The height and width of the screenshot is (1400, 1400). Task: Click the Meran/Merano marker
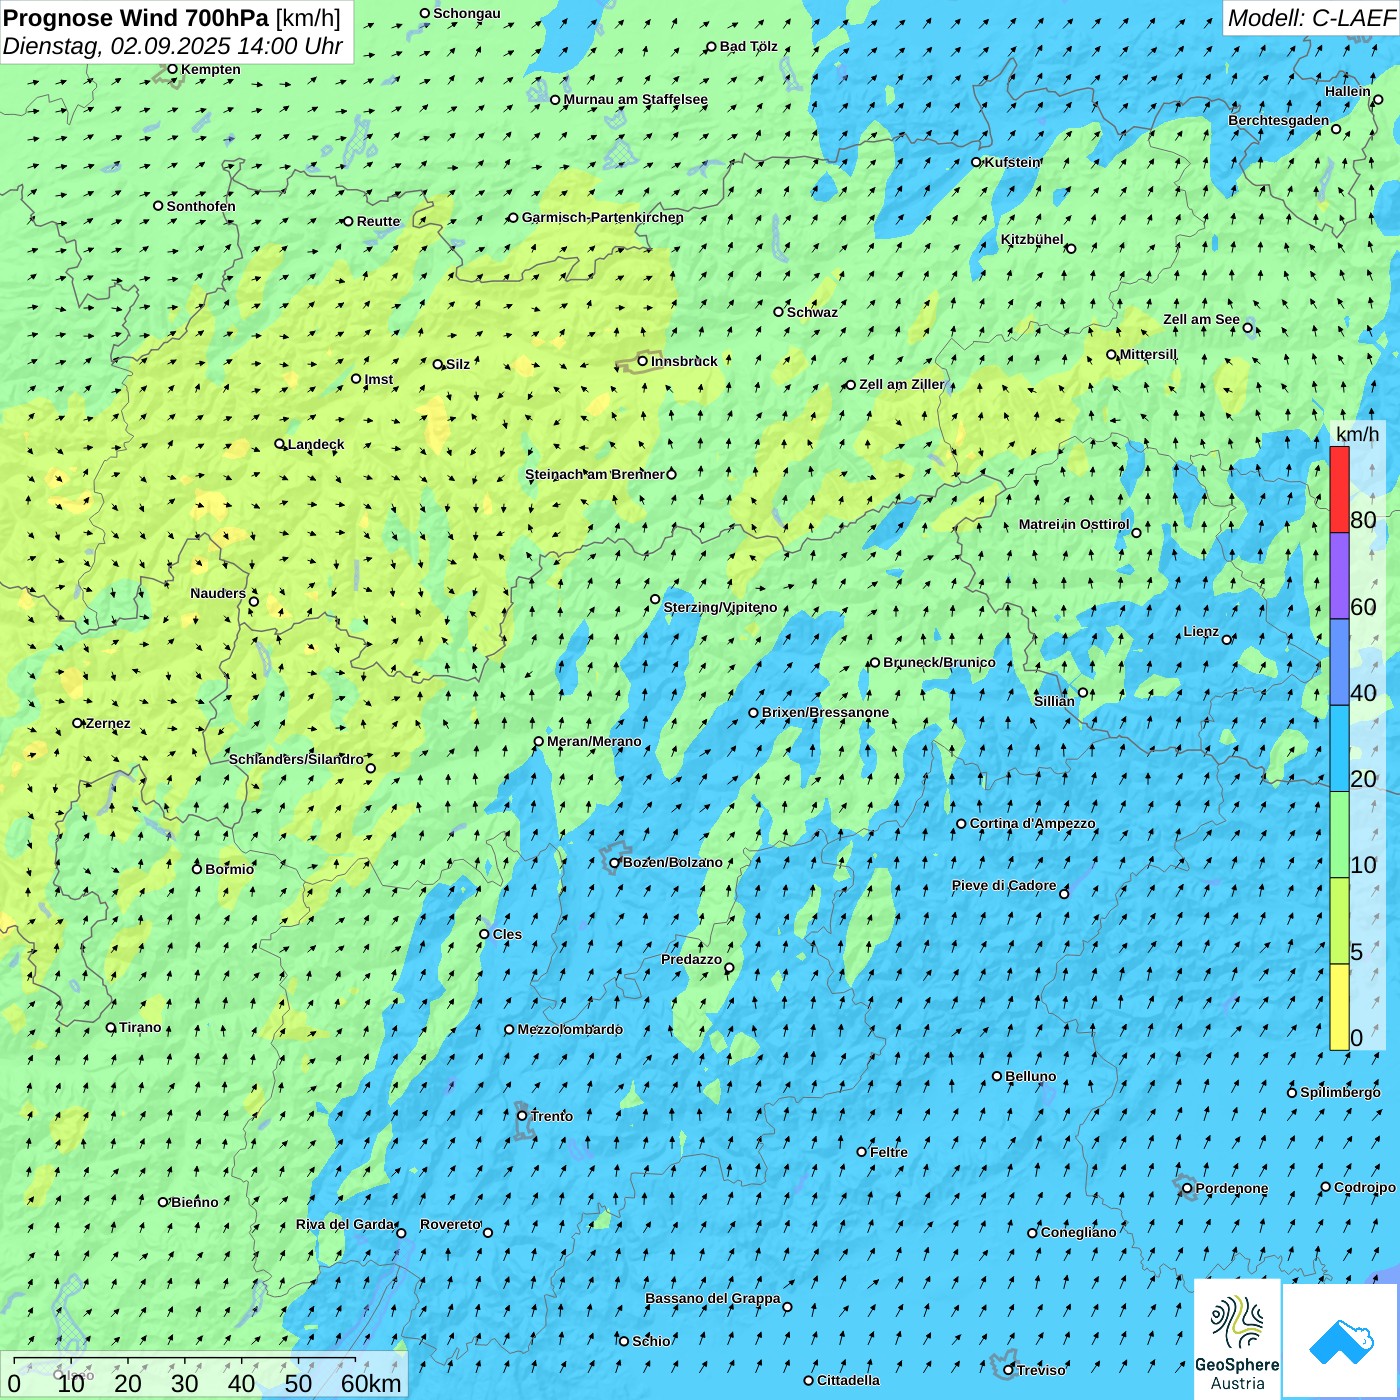(x=539, y=741)
